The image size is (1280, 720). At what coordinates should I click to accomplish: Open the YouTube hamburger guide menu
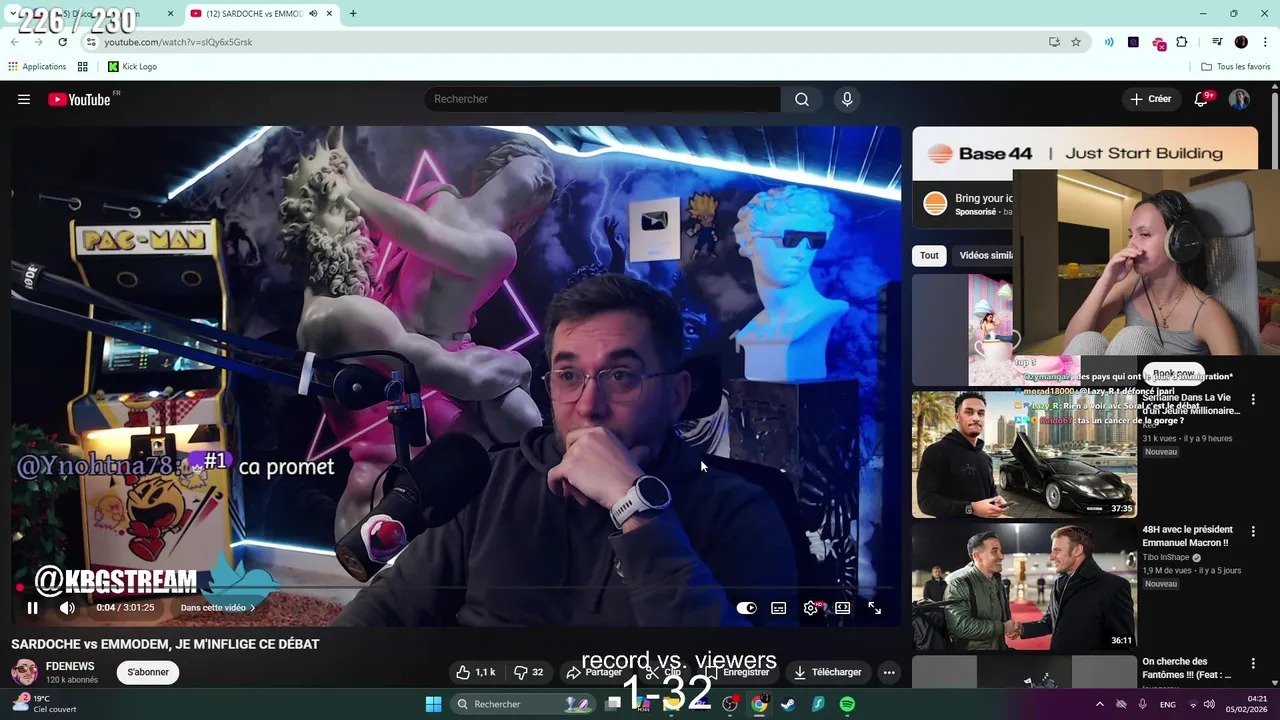pos(24,99)
